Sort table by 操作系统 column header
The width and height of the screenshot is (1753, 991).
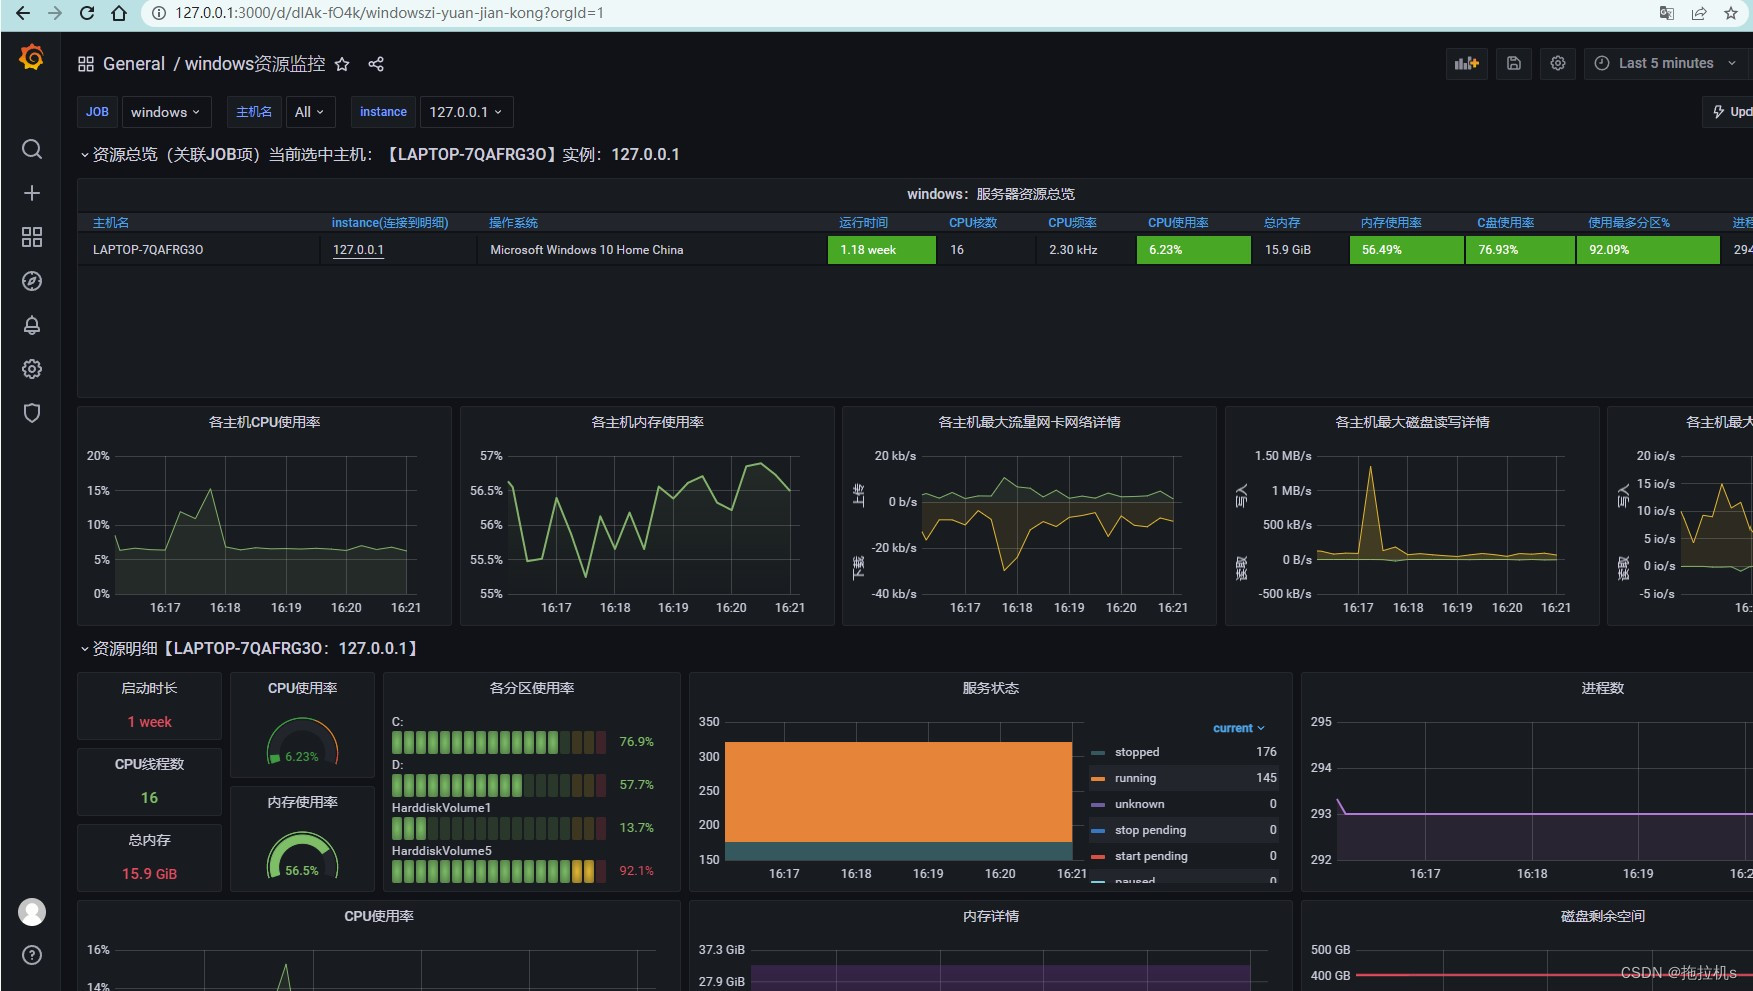tap(513, 223)
